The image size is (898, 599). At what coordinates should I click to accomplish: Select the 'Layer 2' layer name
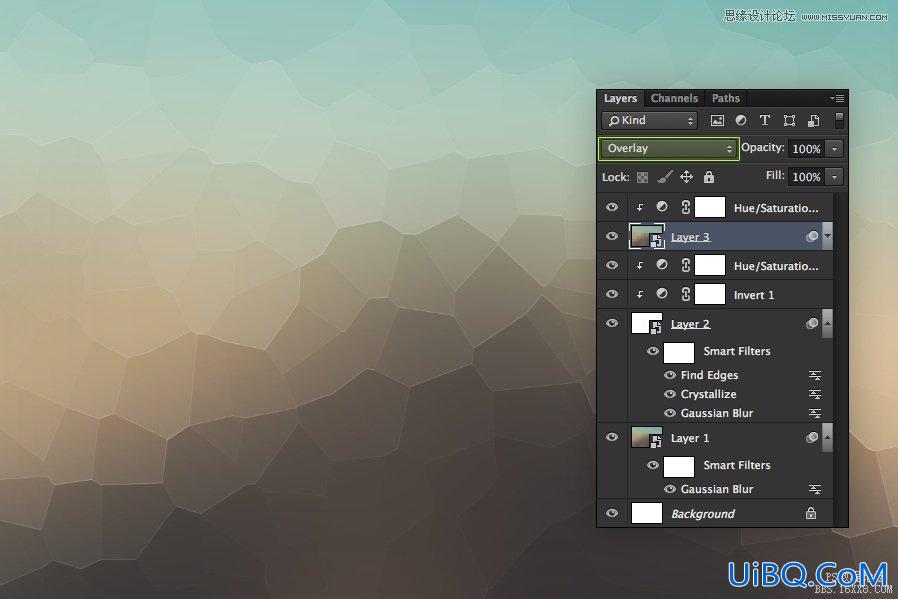[x=690, y=324]
